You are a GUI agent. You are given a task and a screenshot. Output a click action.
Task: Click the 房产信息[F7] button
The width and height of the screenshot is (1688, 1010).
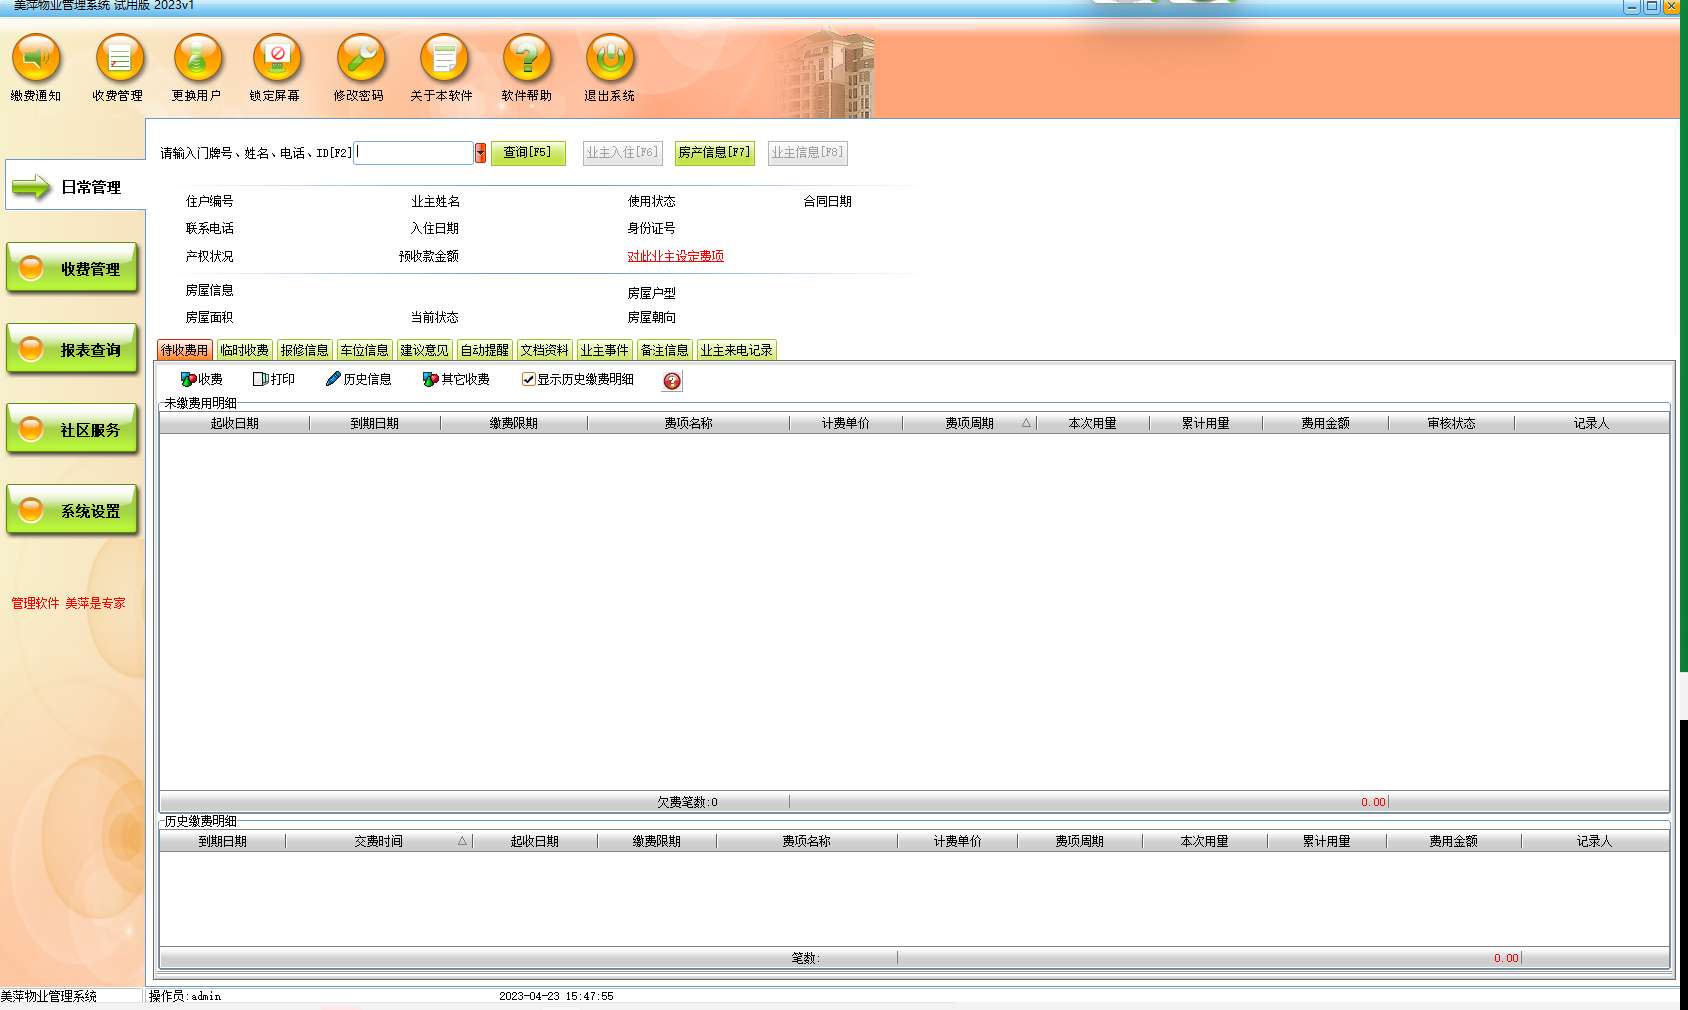click(x=714, y=153)
